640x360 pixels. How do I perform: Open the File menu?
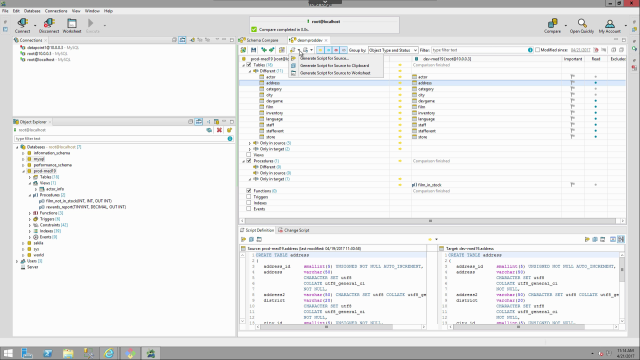5,11
